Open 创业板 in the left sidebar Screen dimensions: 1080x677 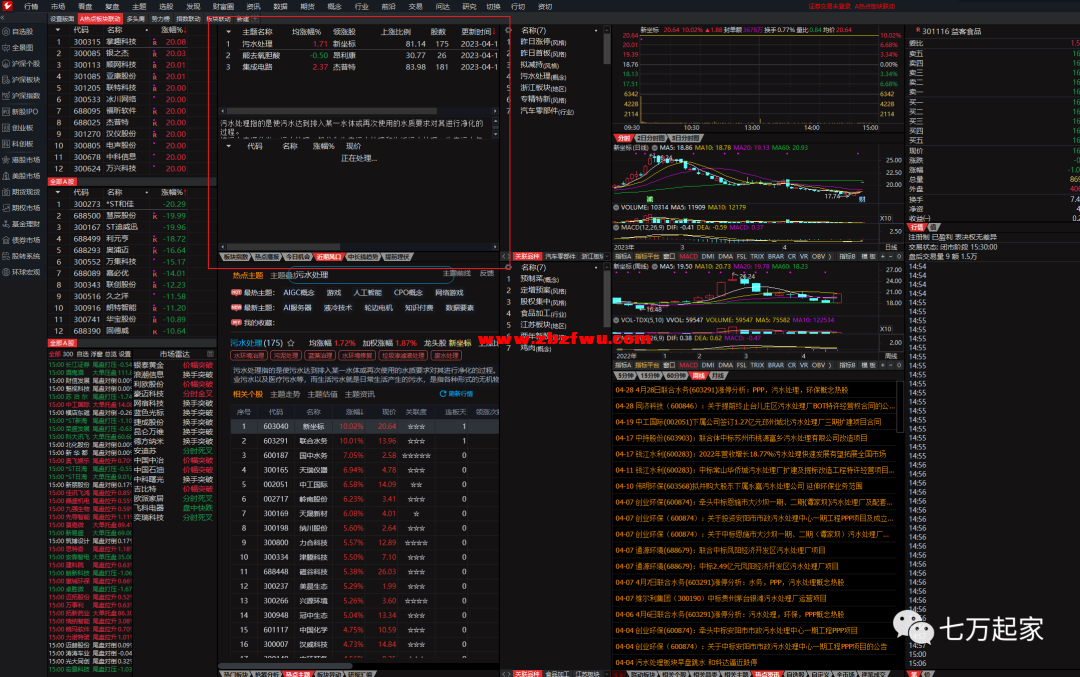[19, 127]
